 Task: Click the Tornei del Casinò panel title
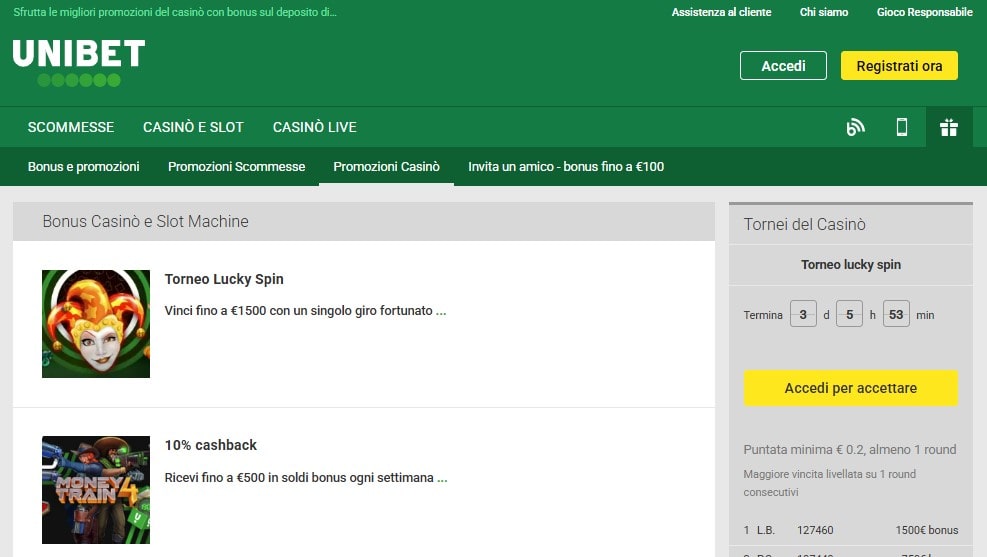click(804, 224)
